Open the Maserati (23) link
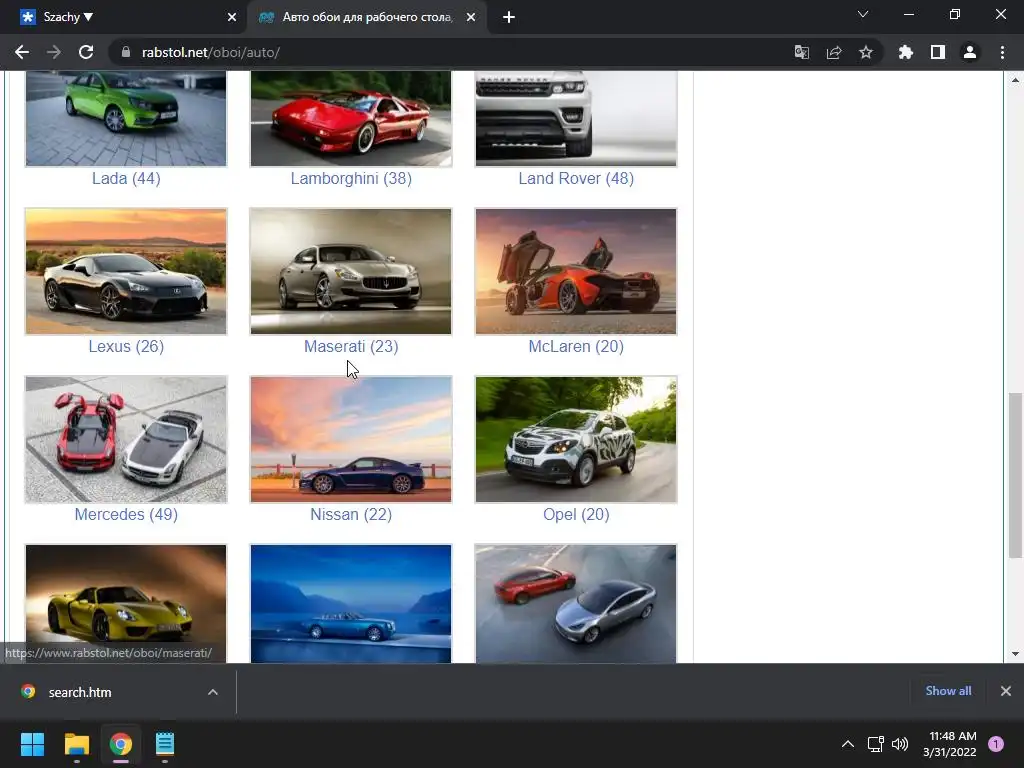The height and width of the screenshot is (768, 1024). point(351,346)
